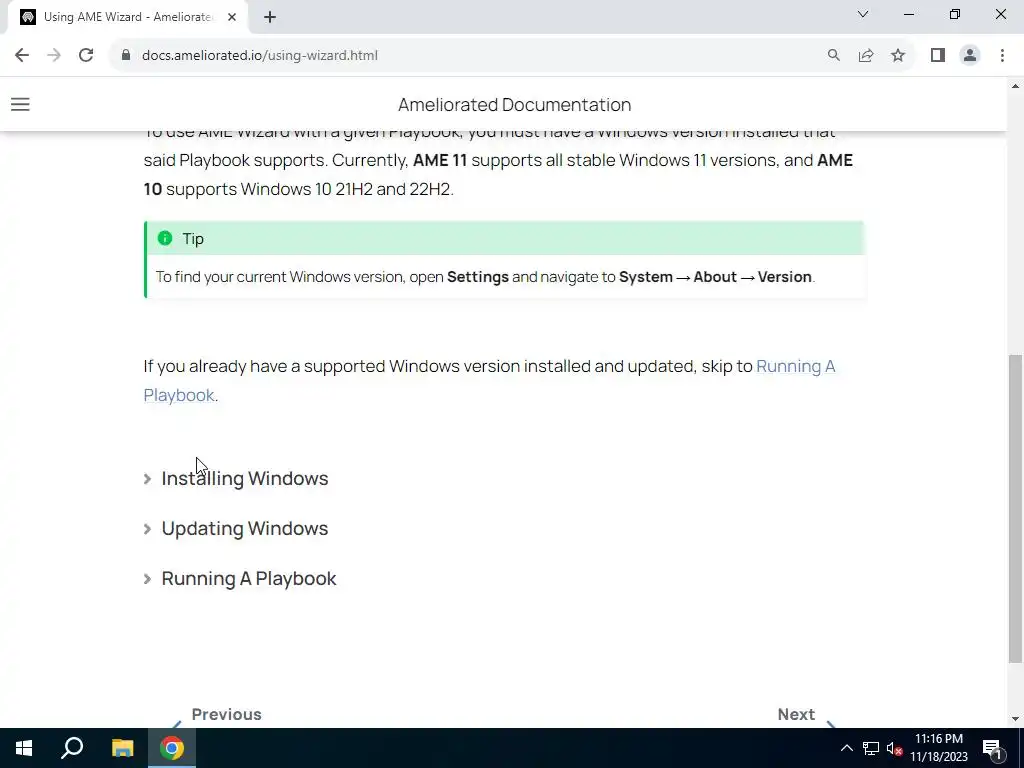Click the green Tip info icon
This screenshot has width=1024, height=768.
tap(165, 238)
